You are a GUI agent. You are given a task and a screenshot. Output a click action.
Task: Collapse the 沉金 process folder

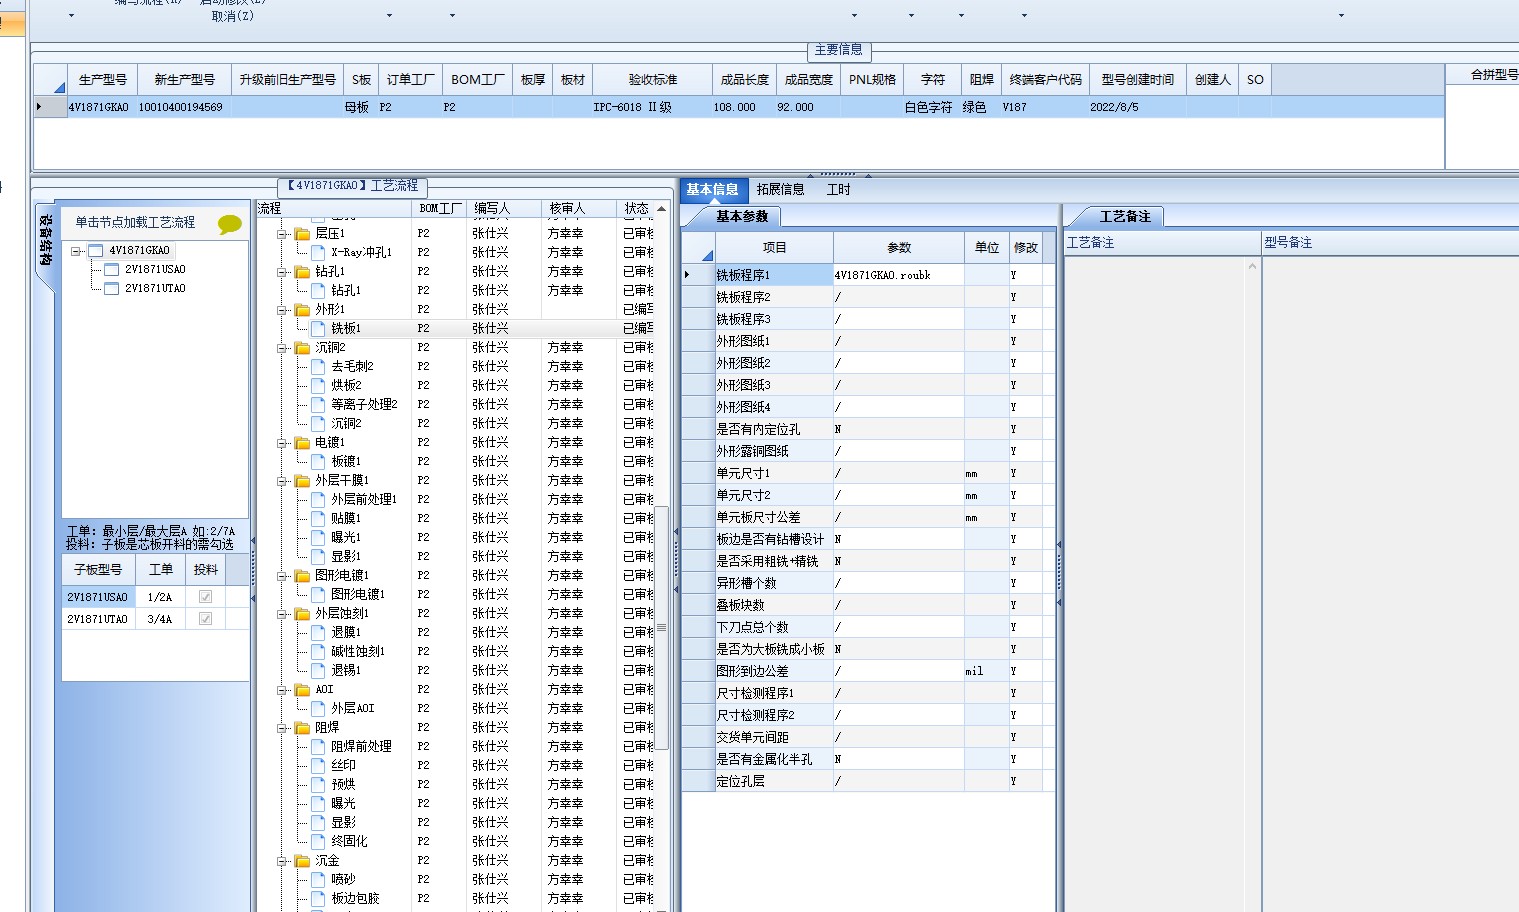tap(282, 860)
